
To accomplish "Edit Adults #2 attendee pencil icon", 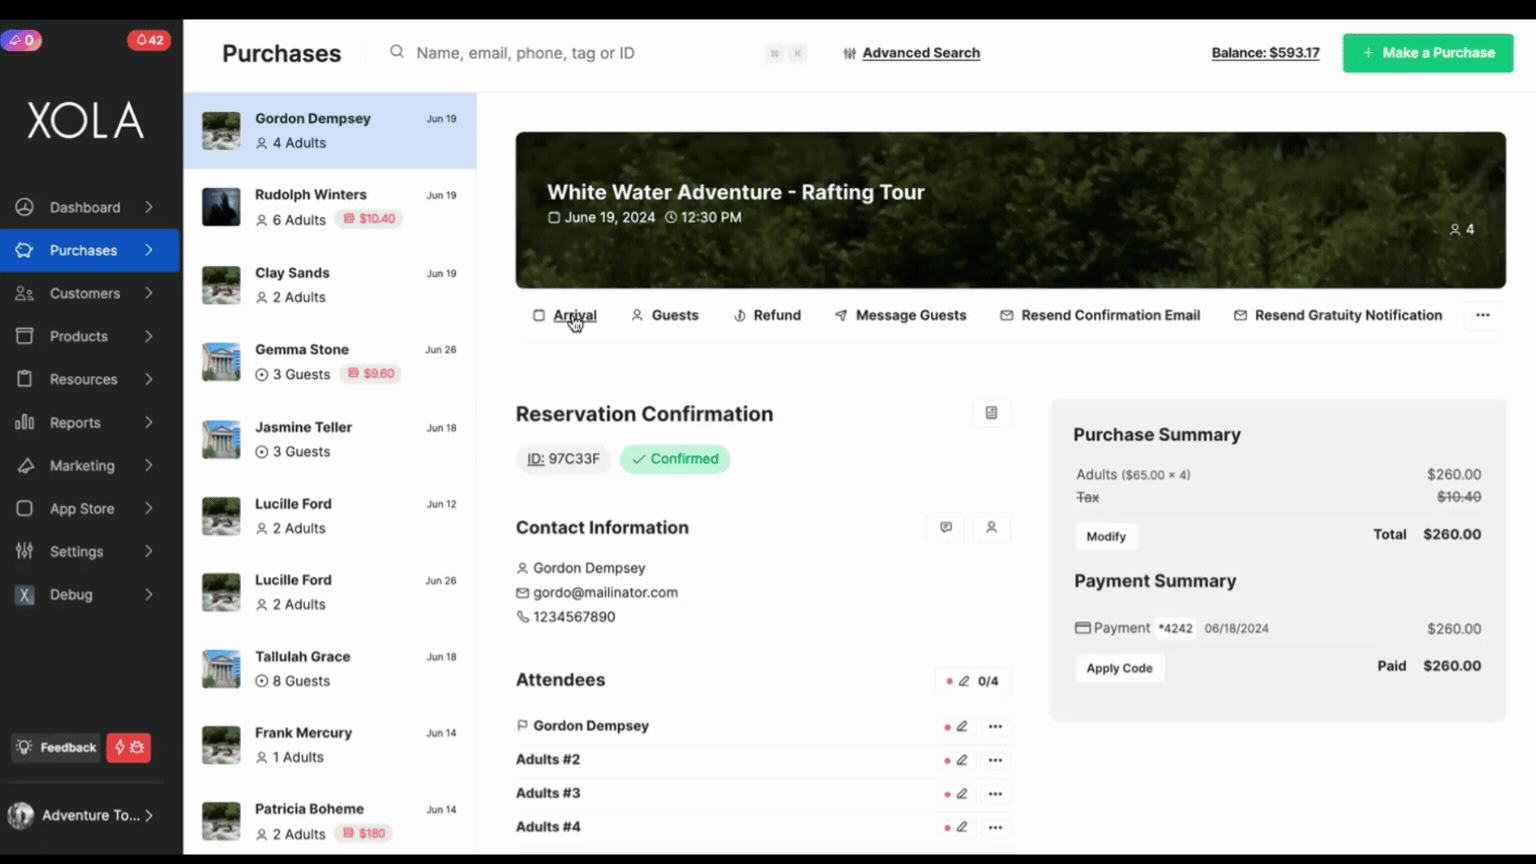I will [962, 760].
